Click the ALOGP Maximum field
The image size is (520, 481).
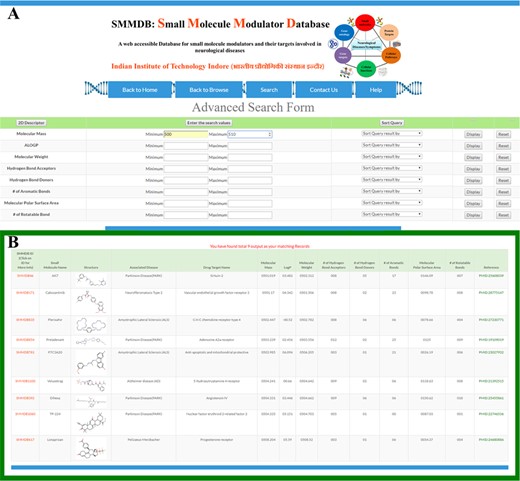tap(250, 146)
